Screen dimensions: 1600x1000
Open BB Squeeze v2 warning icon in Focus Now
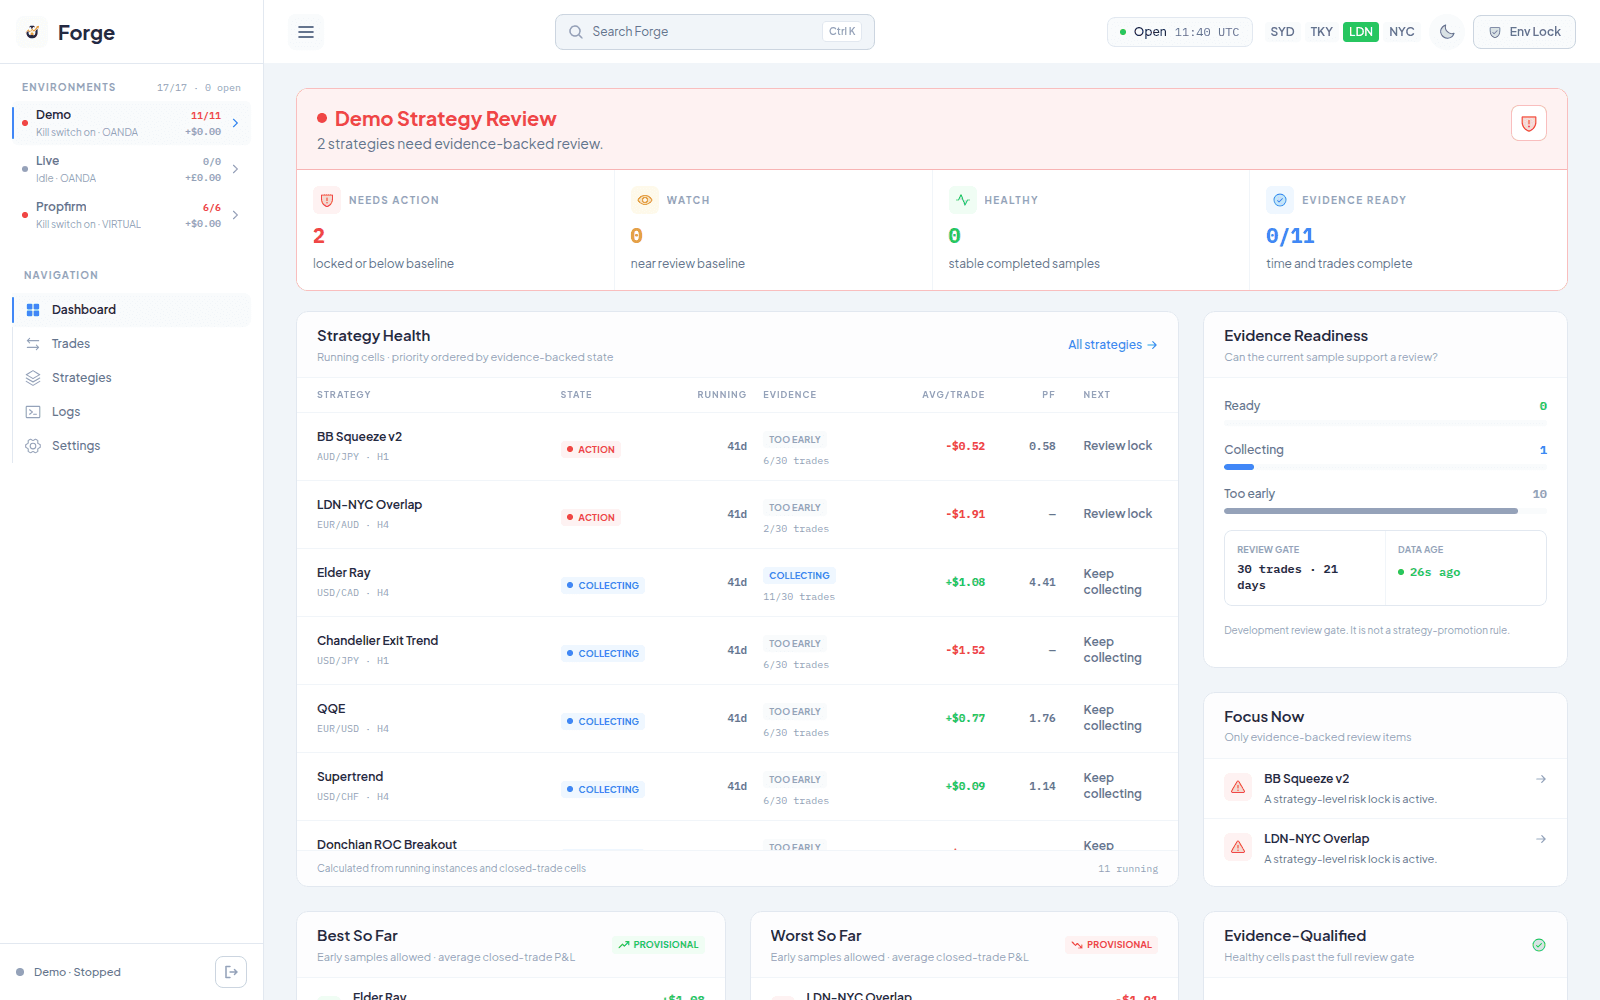[x=1238, y=788]
